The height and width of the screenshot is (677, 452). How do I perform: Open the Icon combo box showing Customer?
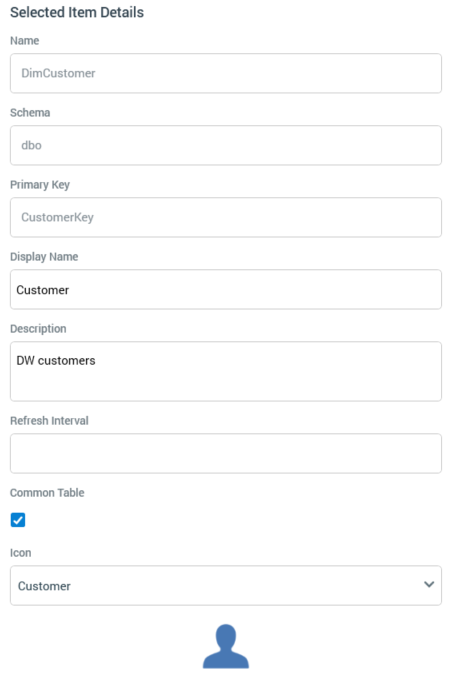point(226,585)
